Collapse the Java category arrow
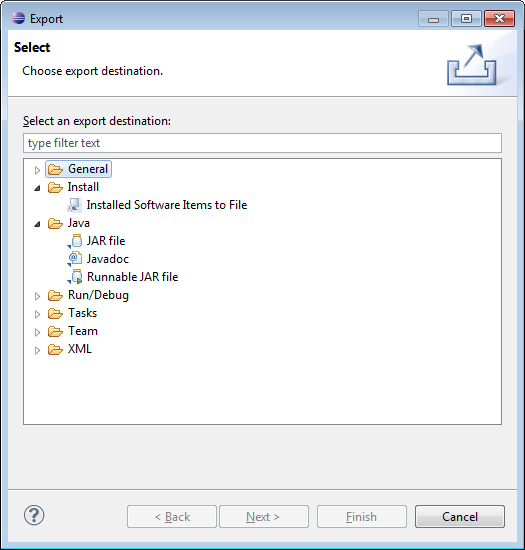Viewport: 525px width, 550px height. [37, 224]
